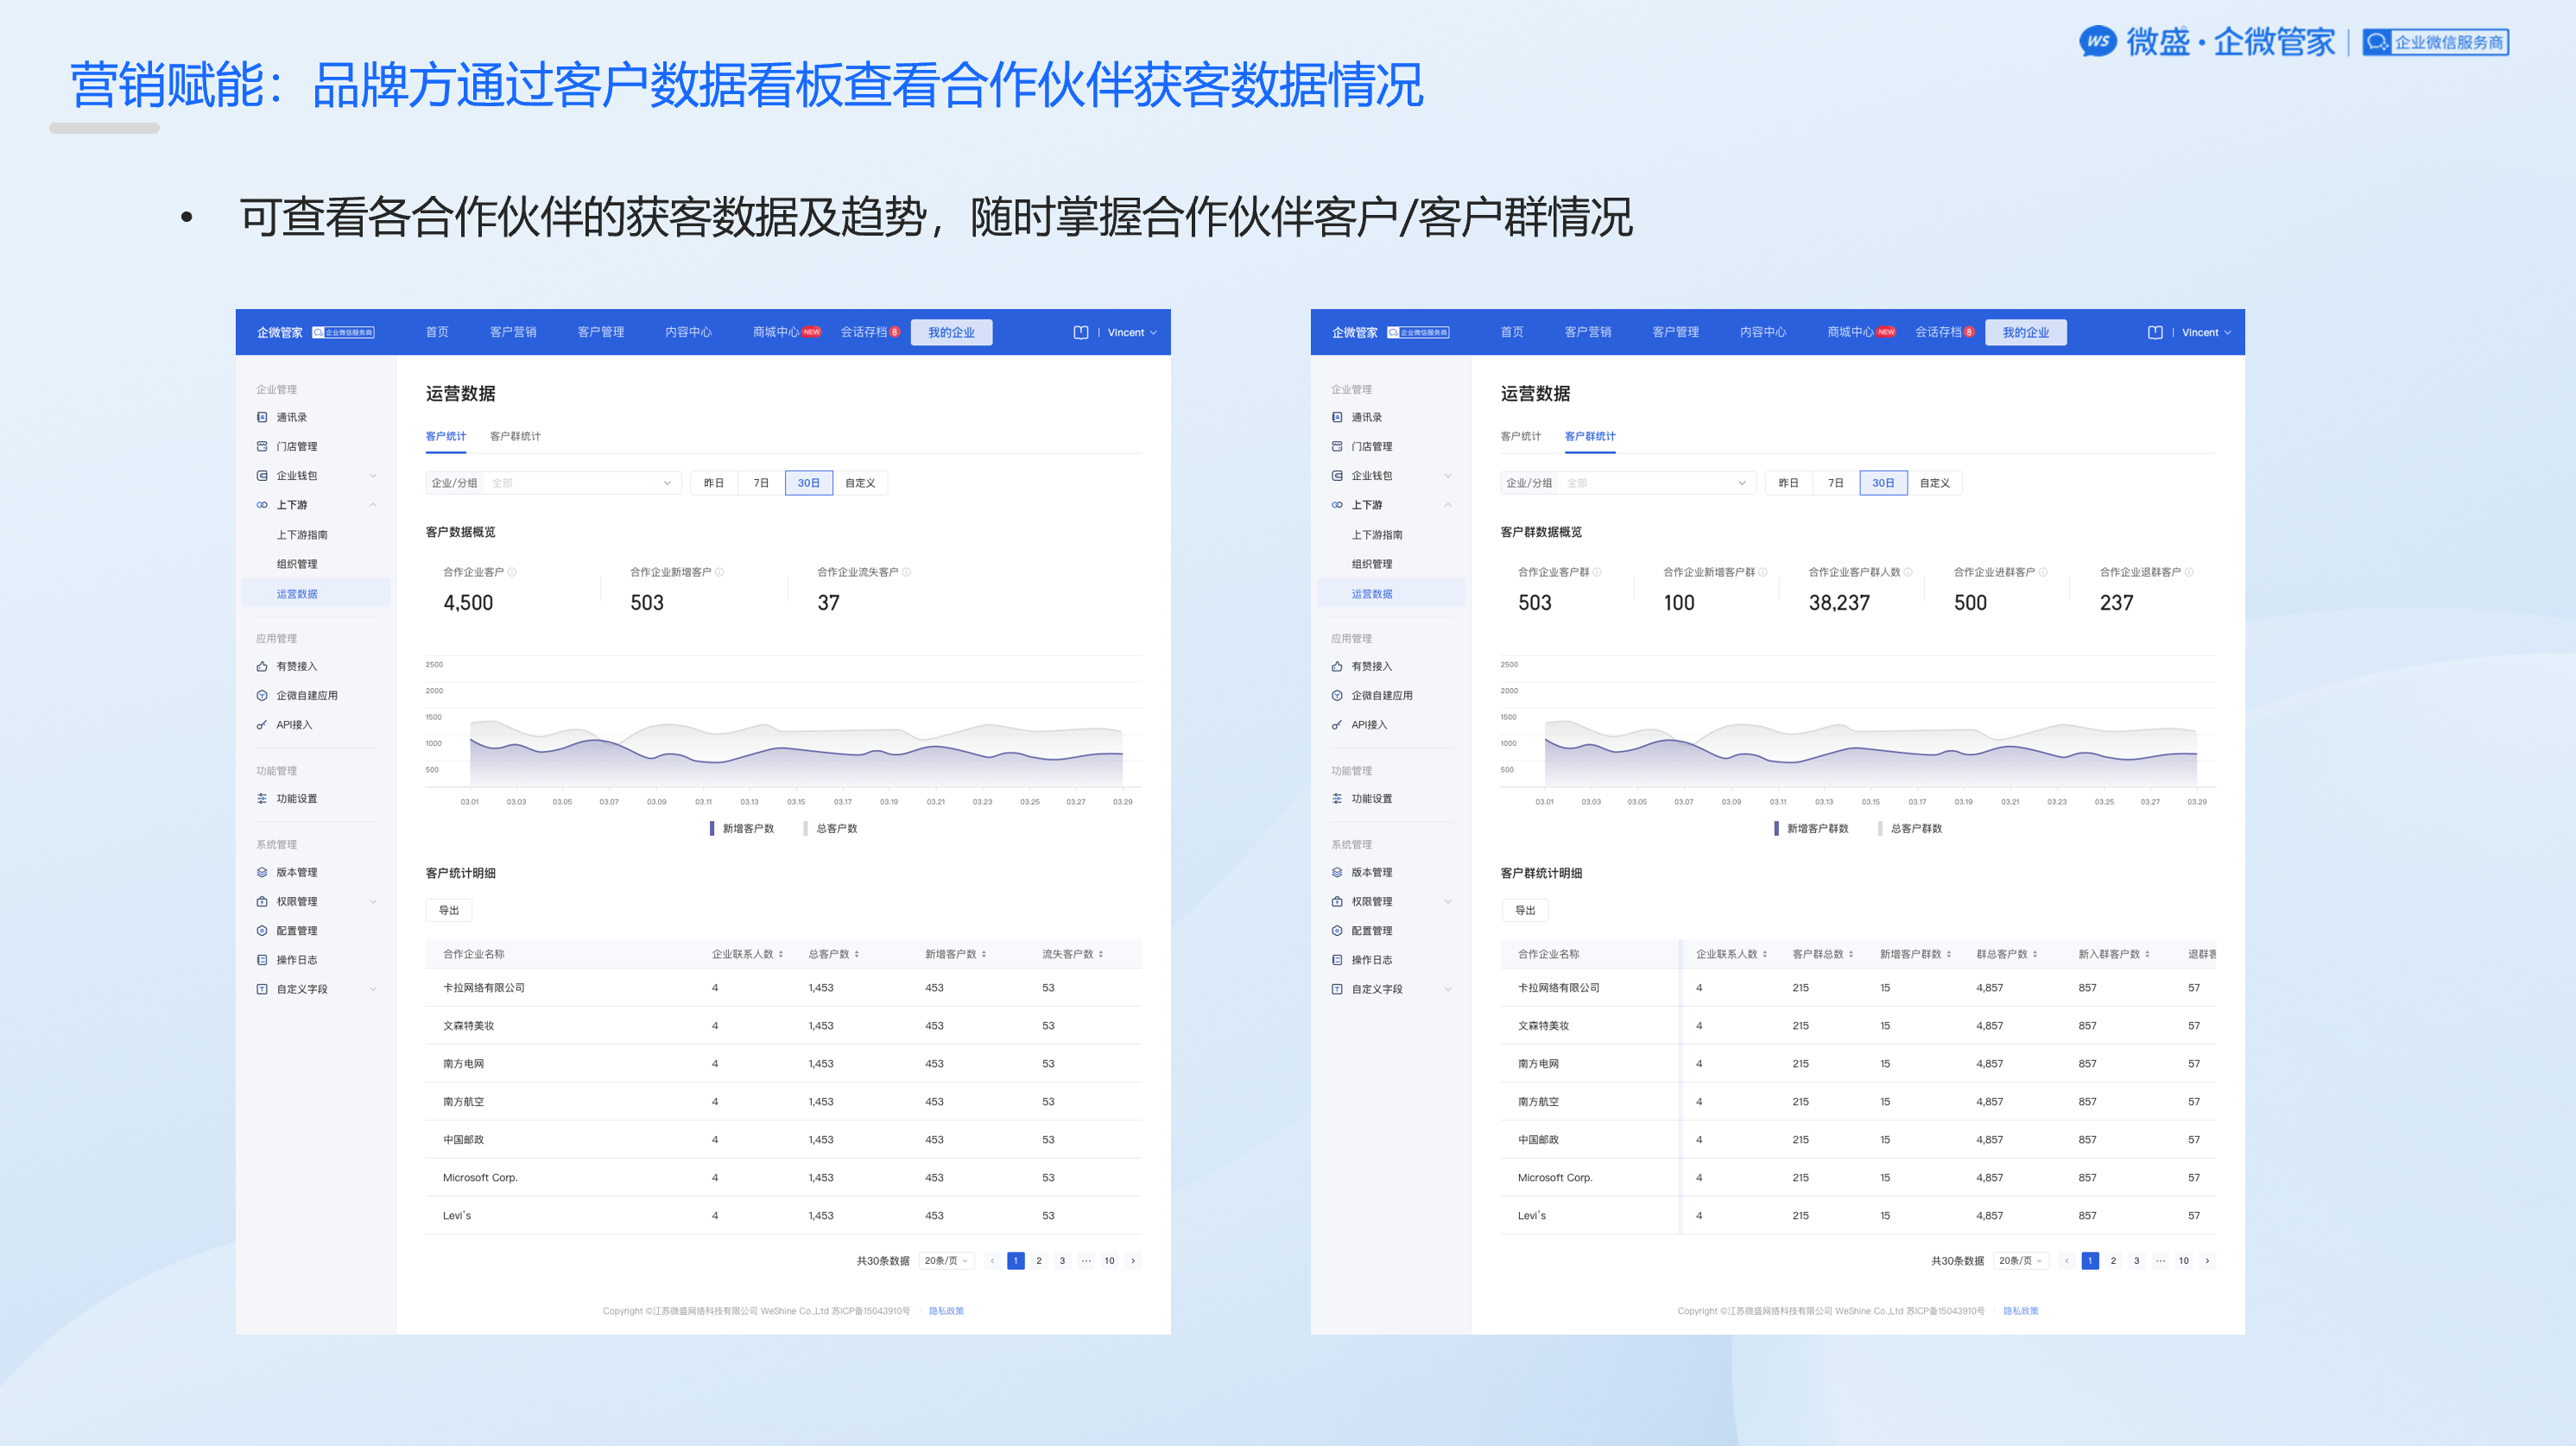This screenshot has height=1446, width=2576.
Task: Click 操作日志 icon in left dashboard
Action: point(262,960)
